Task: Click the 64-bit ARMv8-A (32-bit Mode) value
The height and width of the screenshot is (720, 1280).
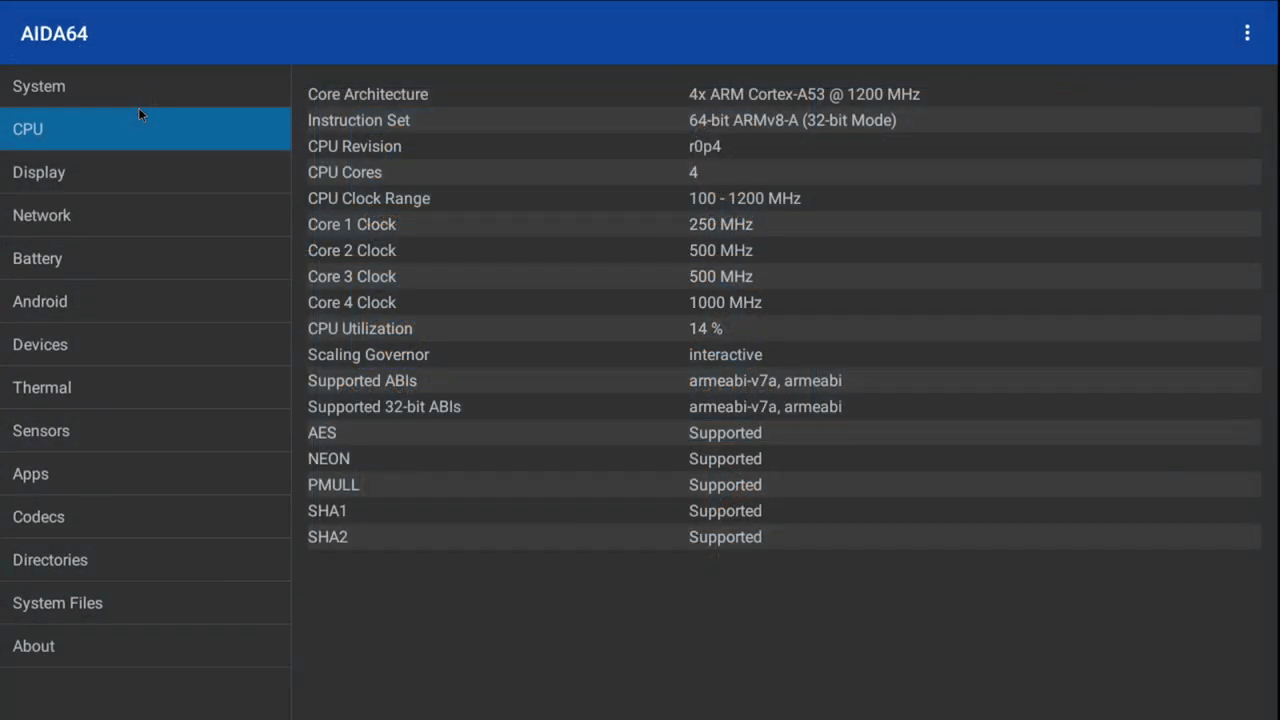Action: click(792, 120)
